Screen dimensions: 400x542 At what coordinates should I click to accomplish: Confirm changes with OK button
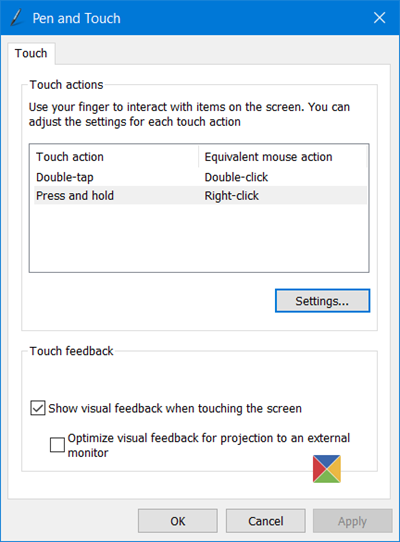point(178,521)
